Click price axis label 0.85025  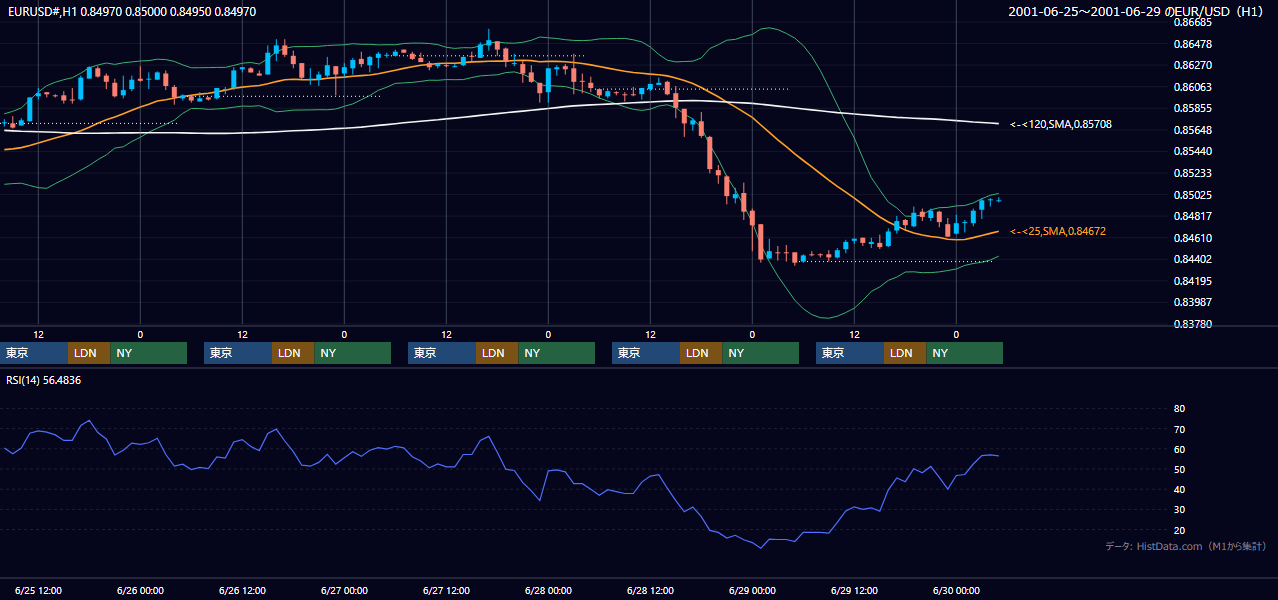1192,195
